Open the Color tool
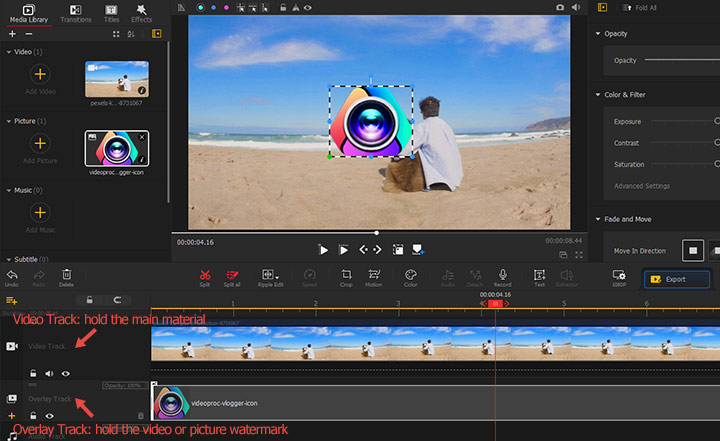This screenshot has height=441, width=720. 411,276
